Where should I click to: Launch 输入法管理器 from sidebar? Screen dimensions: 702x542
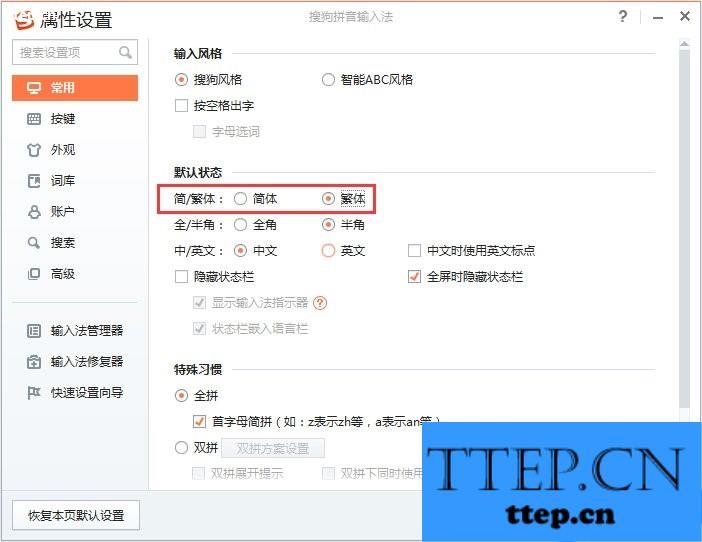[x=75, y=331]
